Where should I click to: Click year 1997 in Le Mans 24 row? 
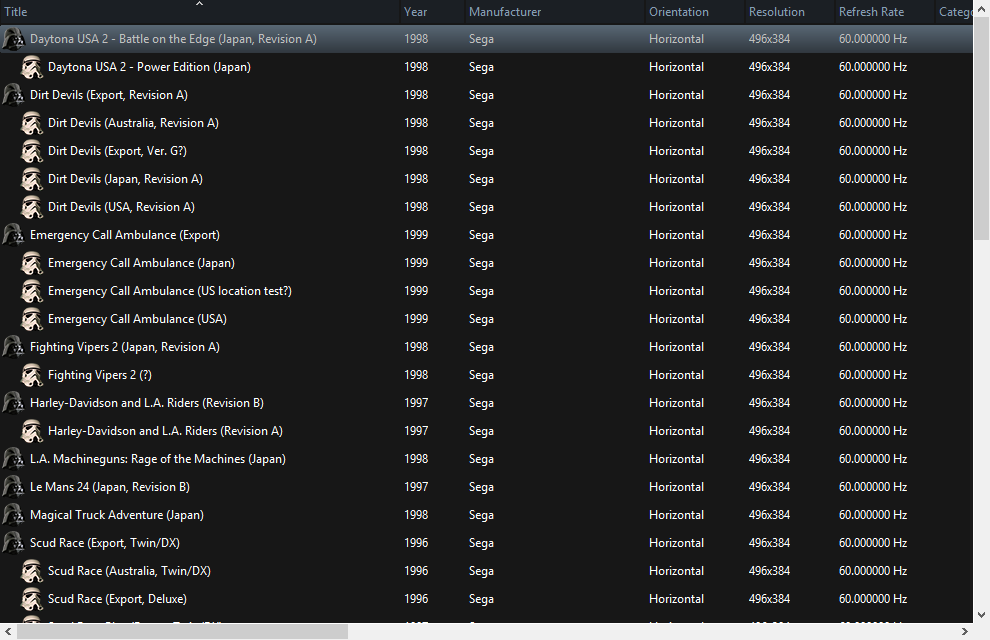(416, 487)
